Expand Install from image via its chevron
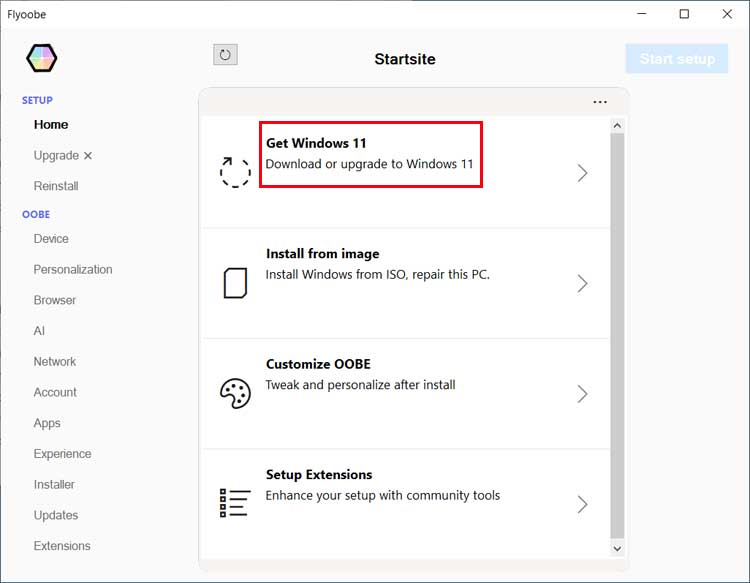The image size is (750, 583). click(x=582, y=284)
